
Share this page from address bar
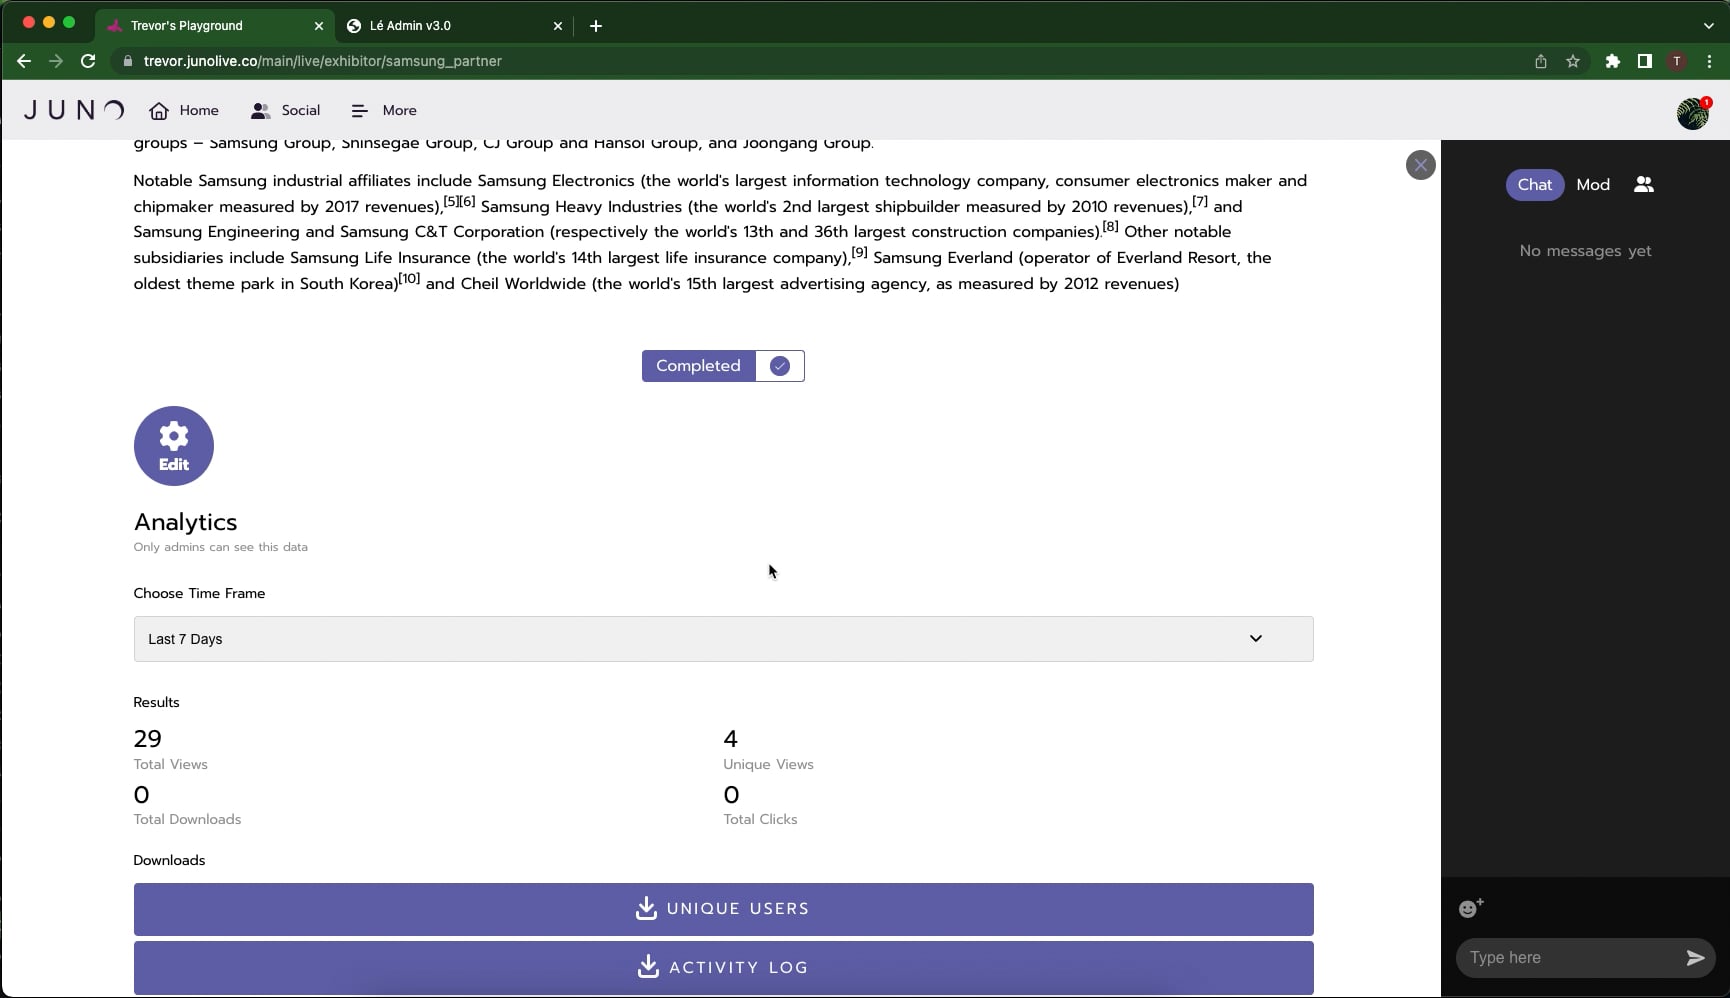[x=1541, y=61]
